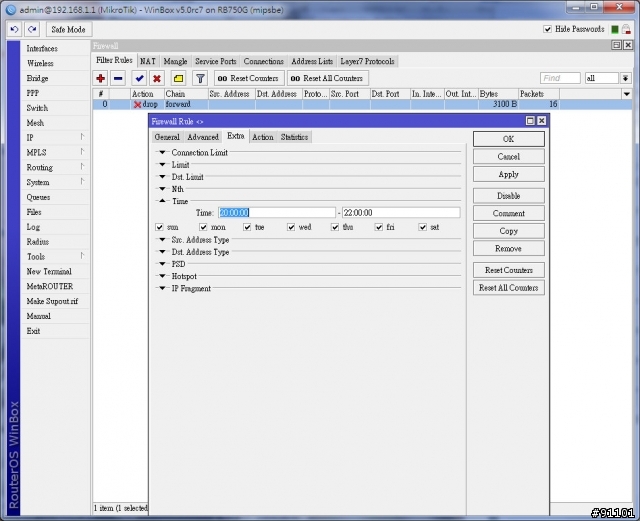
Task: Click the end time field showing 22:00:00
Action: click(400, 213)
